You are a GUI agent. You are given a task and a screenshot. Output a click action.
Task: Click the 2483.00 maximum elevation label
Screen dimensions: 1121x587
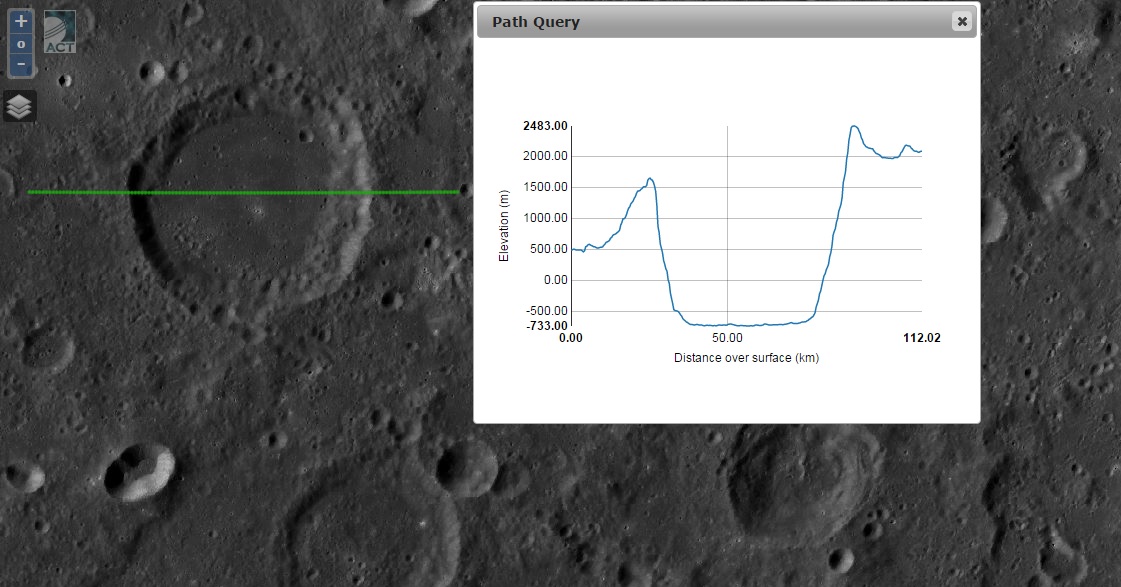pyautogui.click(x=545, y=126)
